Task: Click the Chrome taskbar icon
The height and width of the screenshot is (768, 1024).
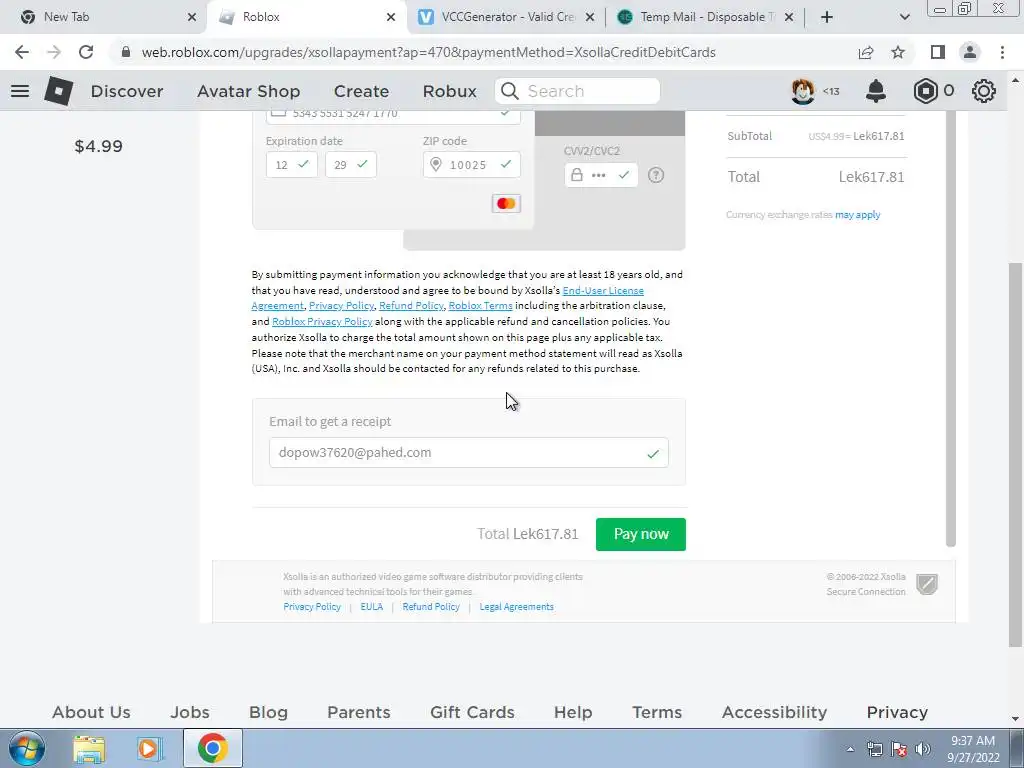Action: coord(212,748)
